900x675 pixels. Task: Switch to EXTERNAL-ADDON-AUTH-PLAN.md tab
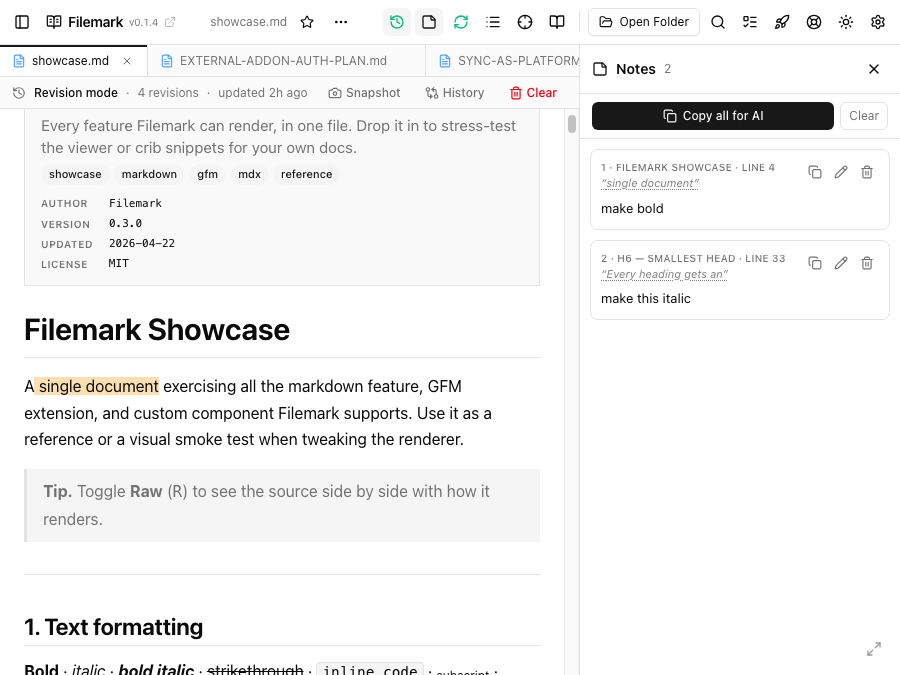point(284,61)
